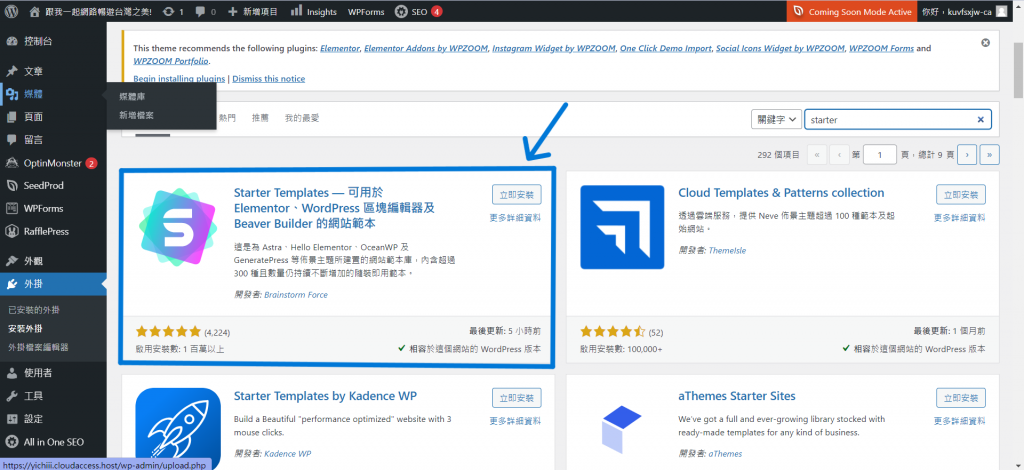Open the Elementor recommended plugin link

coord(340,48)
